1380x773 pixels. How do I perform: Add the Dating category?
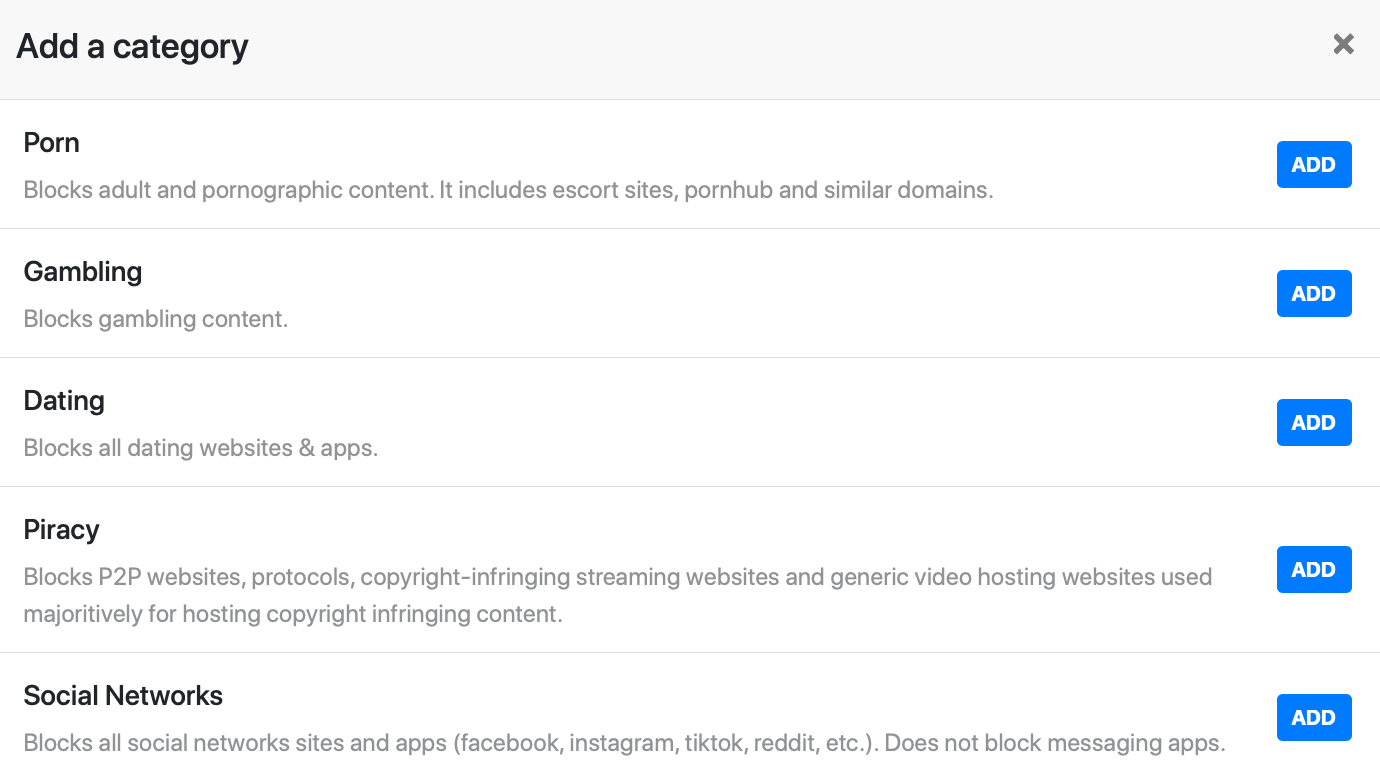1314,423
